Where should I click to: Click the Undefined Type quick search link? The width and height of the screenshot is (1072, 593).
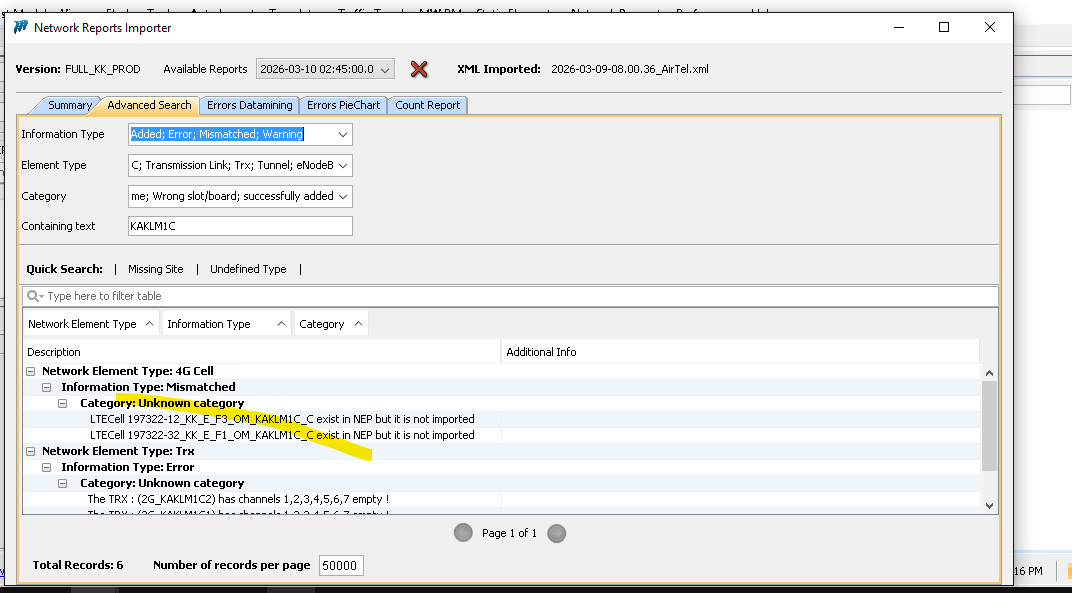point(248,269)
